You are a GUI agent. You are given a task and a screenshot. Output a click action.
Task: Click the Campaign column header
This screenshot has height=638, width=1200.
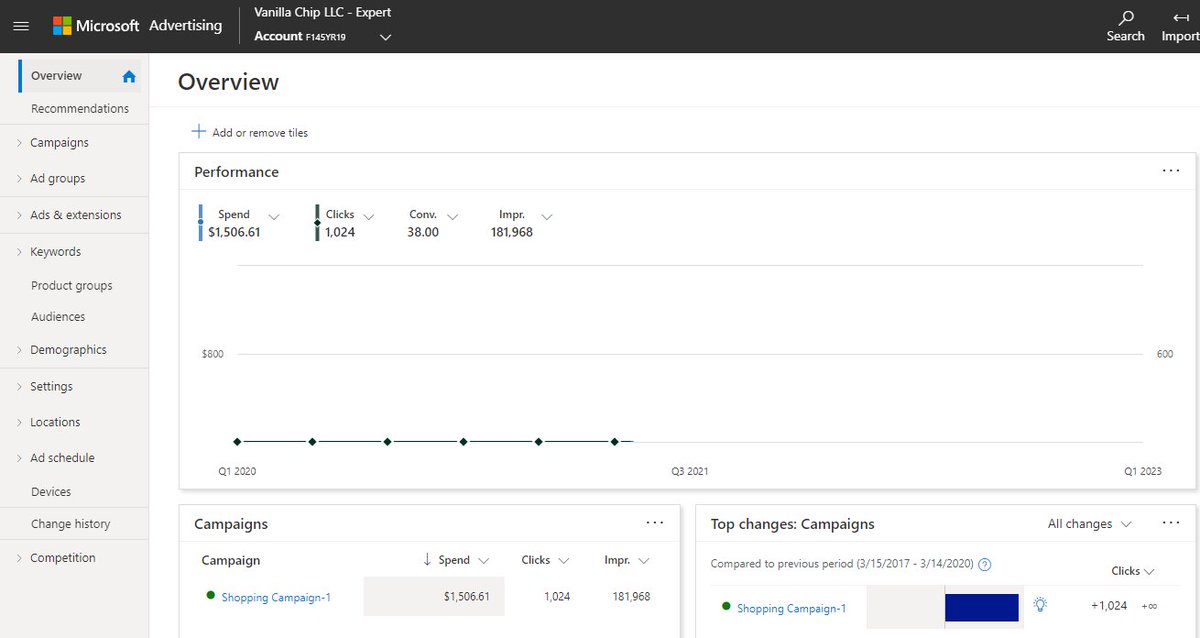[231, 561]
